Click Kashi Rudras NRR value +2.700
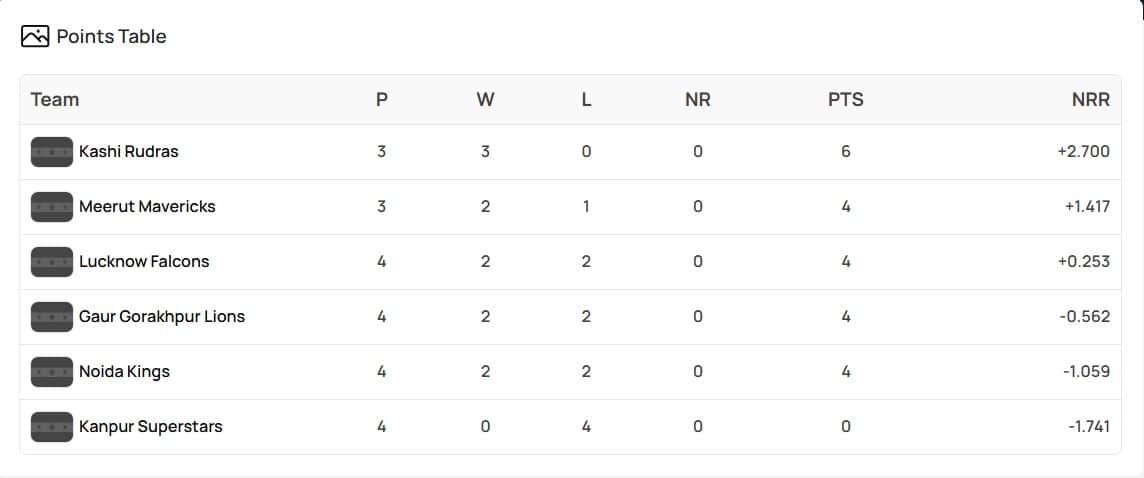 (x=1083, y=152)
